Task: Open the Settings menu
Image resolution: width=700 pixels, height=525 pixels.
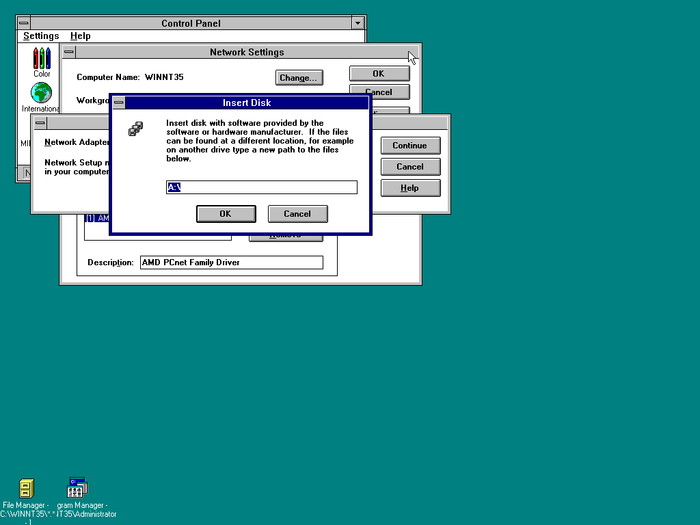Action: pos(41,36)
